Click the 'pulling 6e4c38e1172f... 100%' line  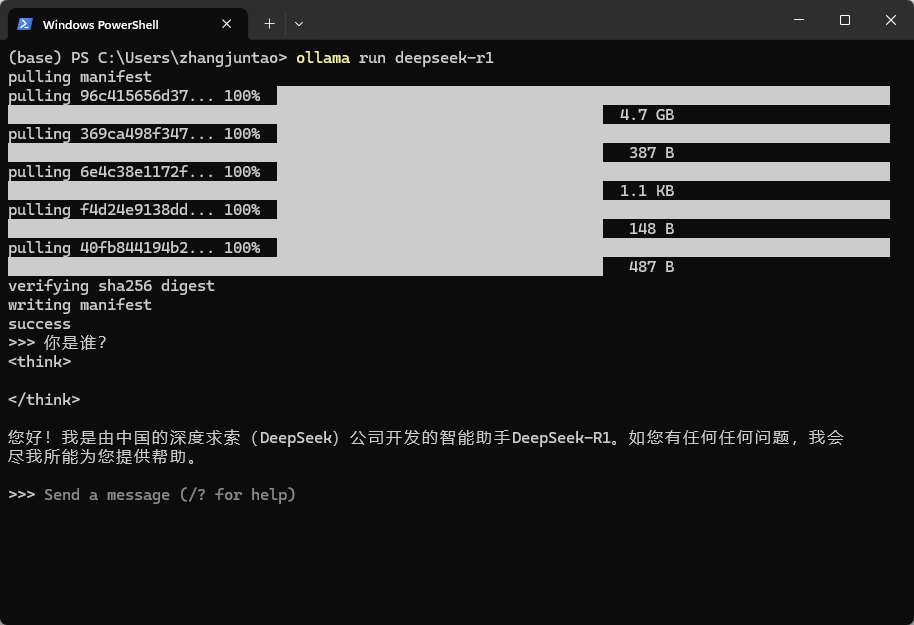point(134,171)
